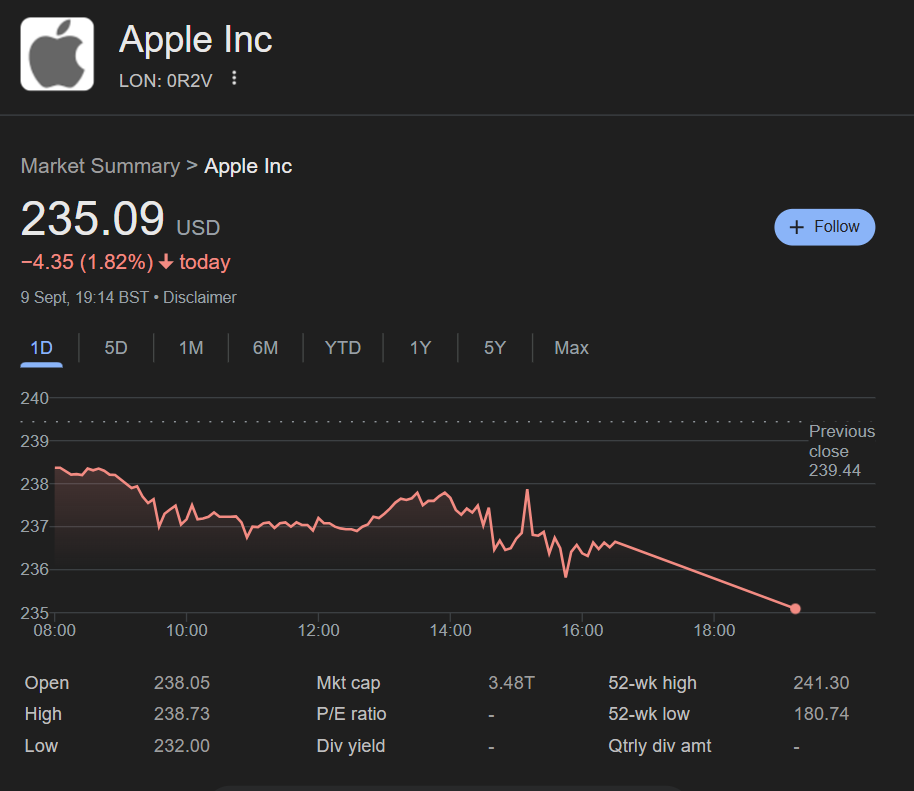Viewport: 914px width, 791px height.
Task: Click the chart's latest price endpoint dot
Action: [795, 608]
